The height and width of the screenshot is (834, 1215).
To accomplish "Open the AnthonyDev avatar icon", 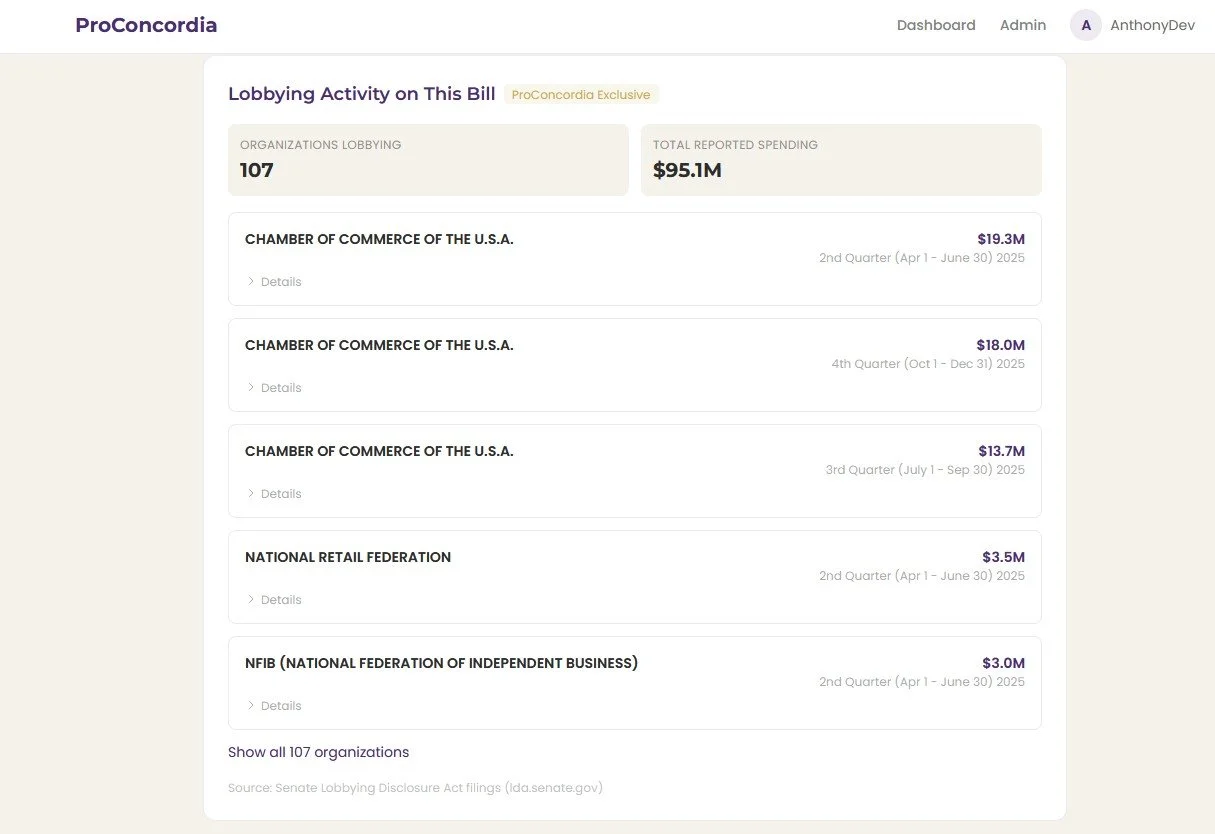I will pyautogui.click(x=1086, y=25).
